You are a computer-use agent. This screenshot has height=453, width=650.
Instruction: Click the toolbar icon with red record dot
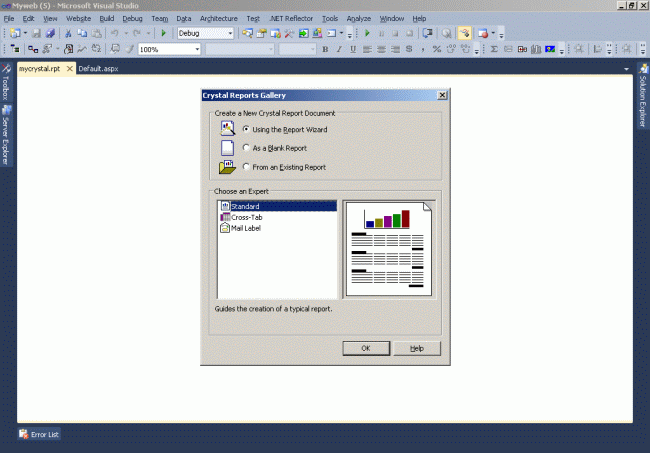click(x=483, y=33)
